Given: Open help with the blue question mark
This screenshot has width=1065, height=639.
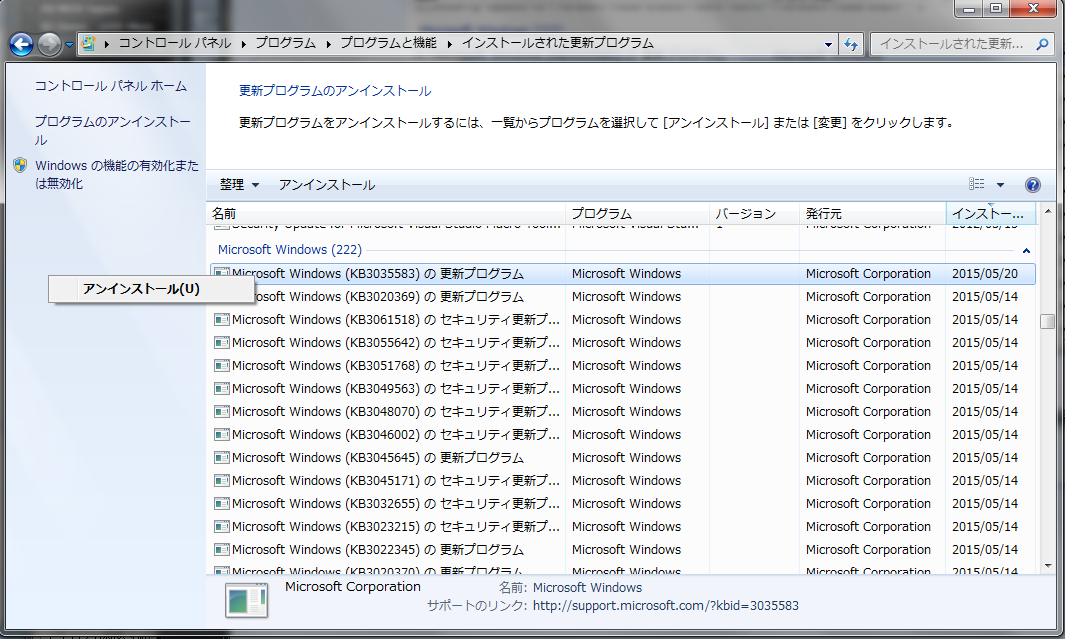Looking at the screenshot, I should coord(1032,185).
